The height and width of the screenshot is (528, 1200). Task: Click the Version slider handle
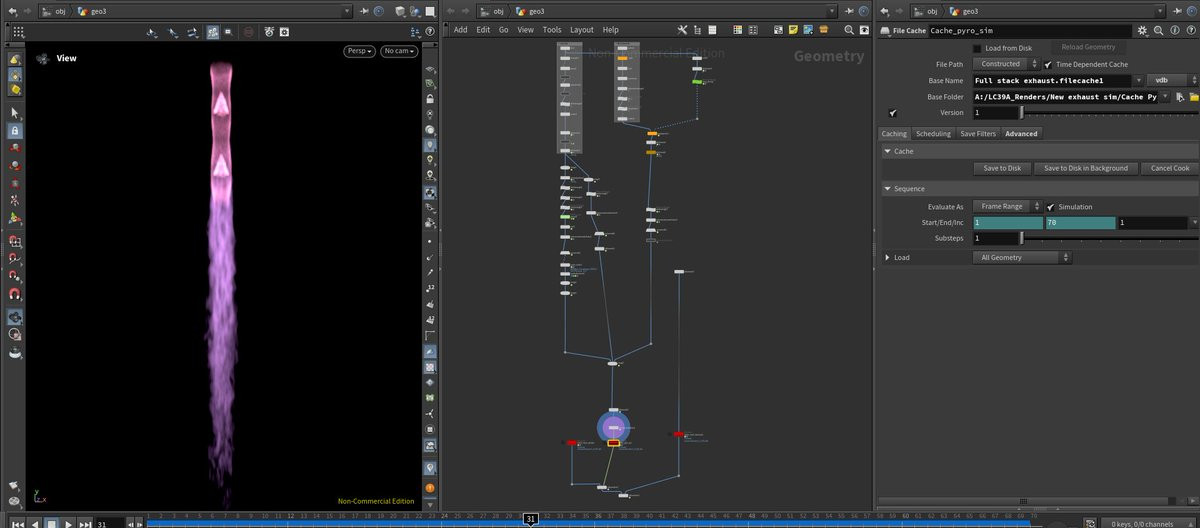[1021, 113]
